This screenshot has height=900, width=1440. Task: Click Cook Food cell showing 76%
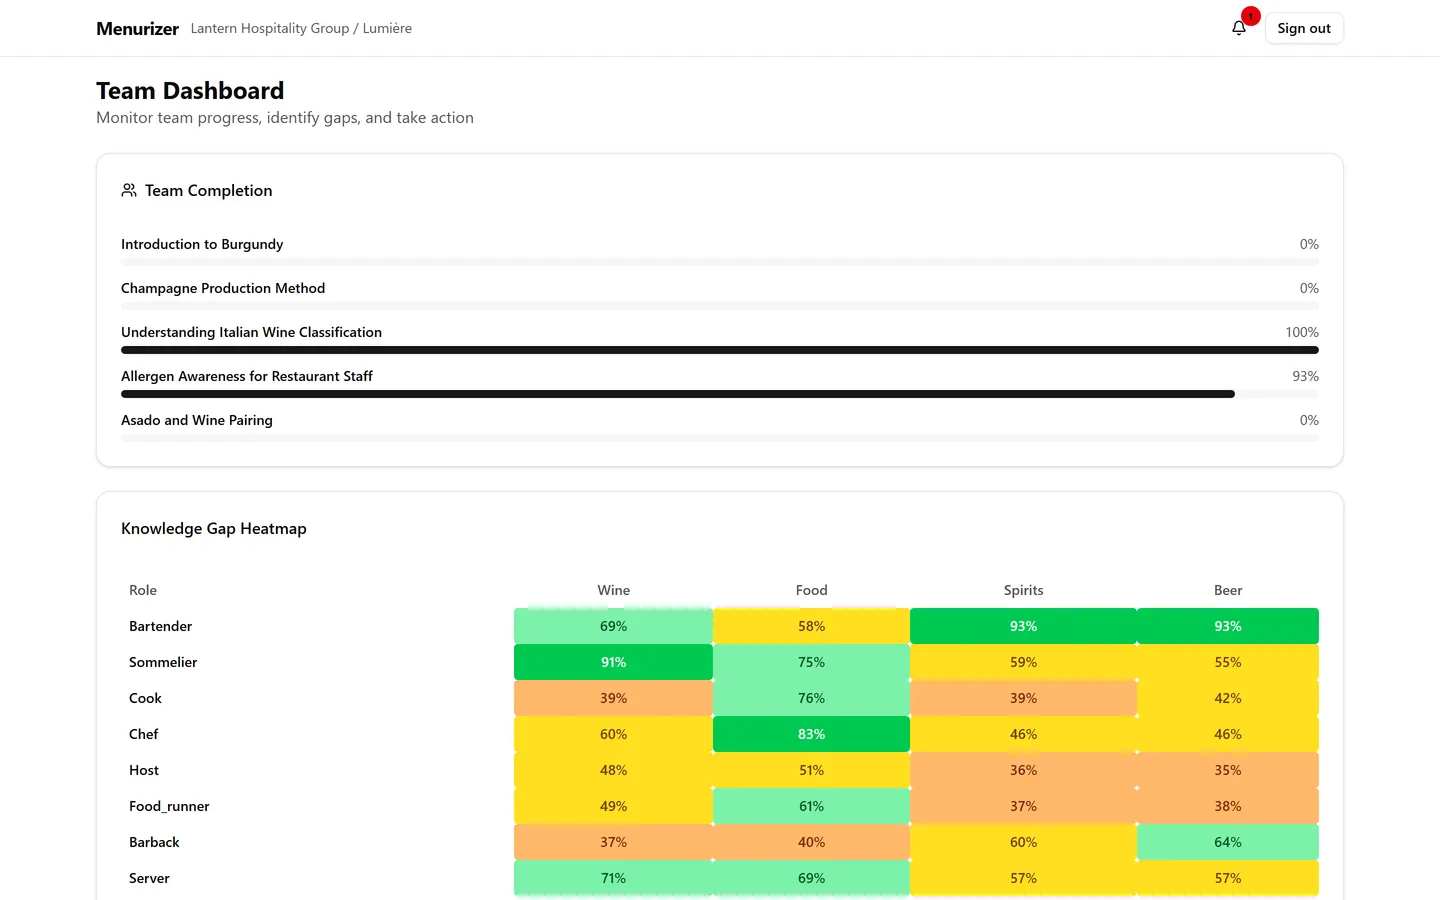pos(811,698)
